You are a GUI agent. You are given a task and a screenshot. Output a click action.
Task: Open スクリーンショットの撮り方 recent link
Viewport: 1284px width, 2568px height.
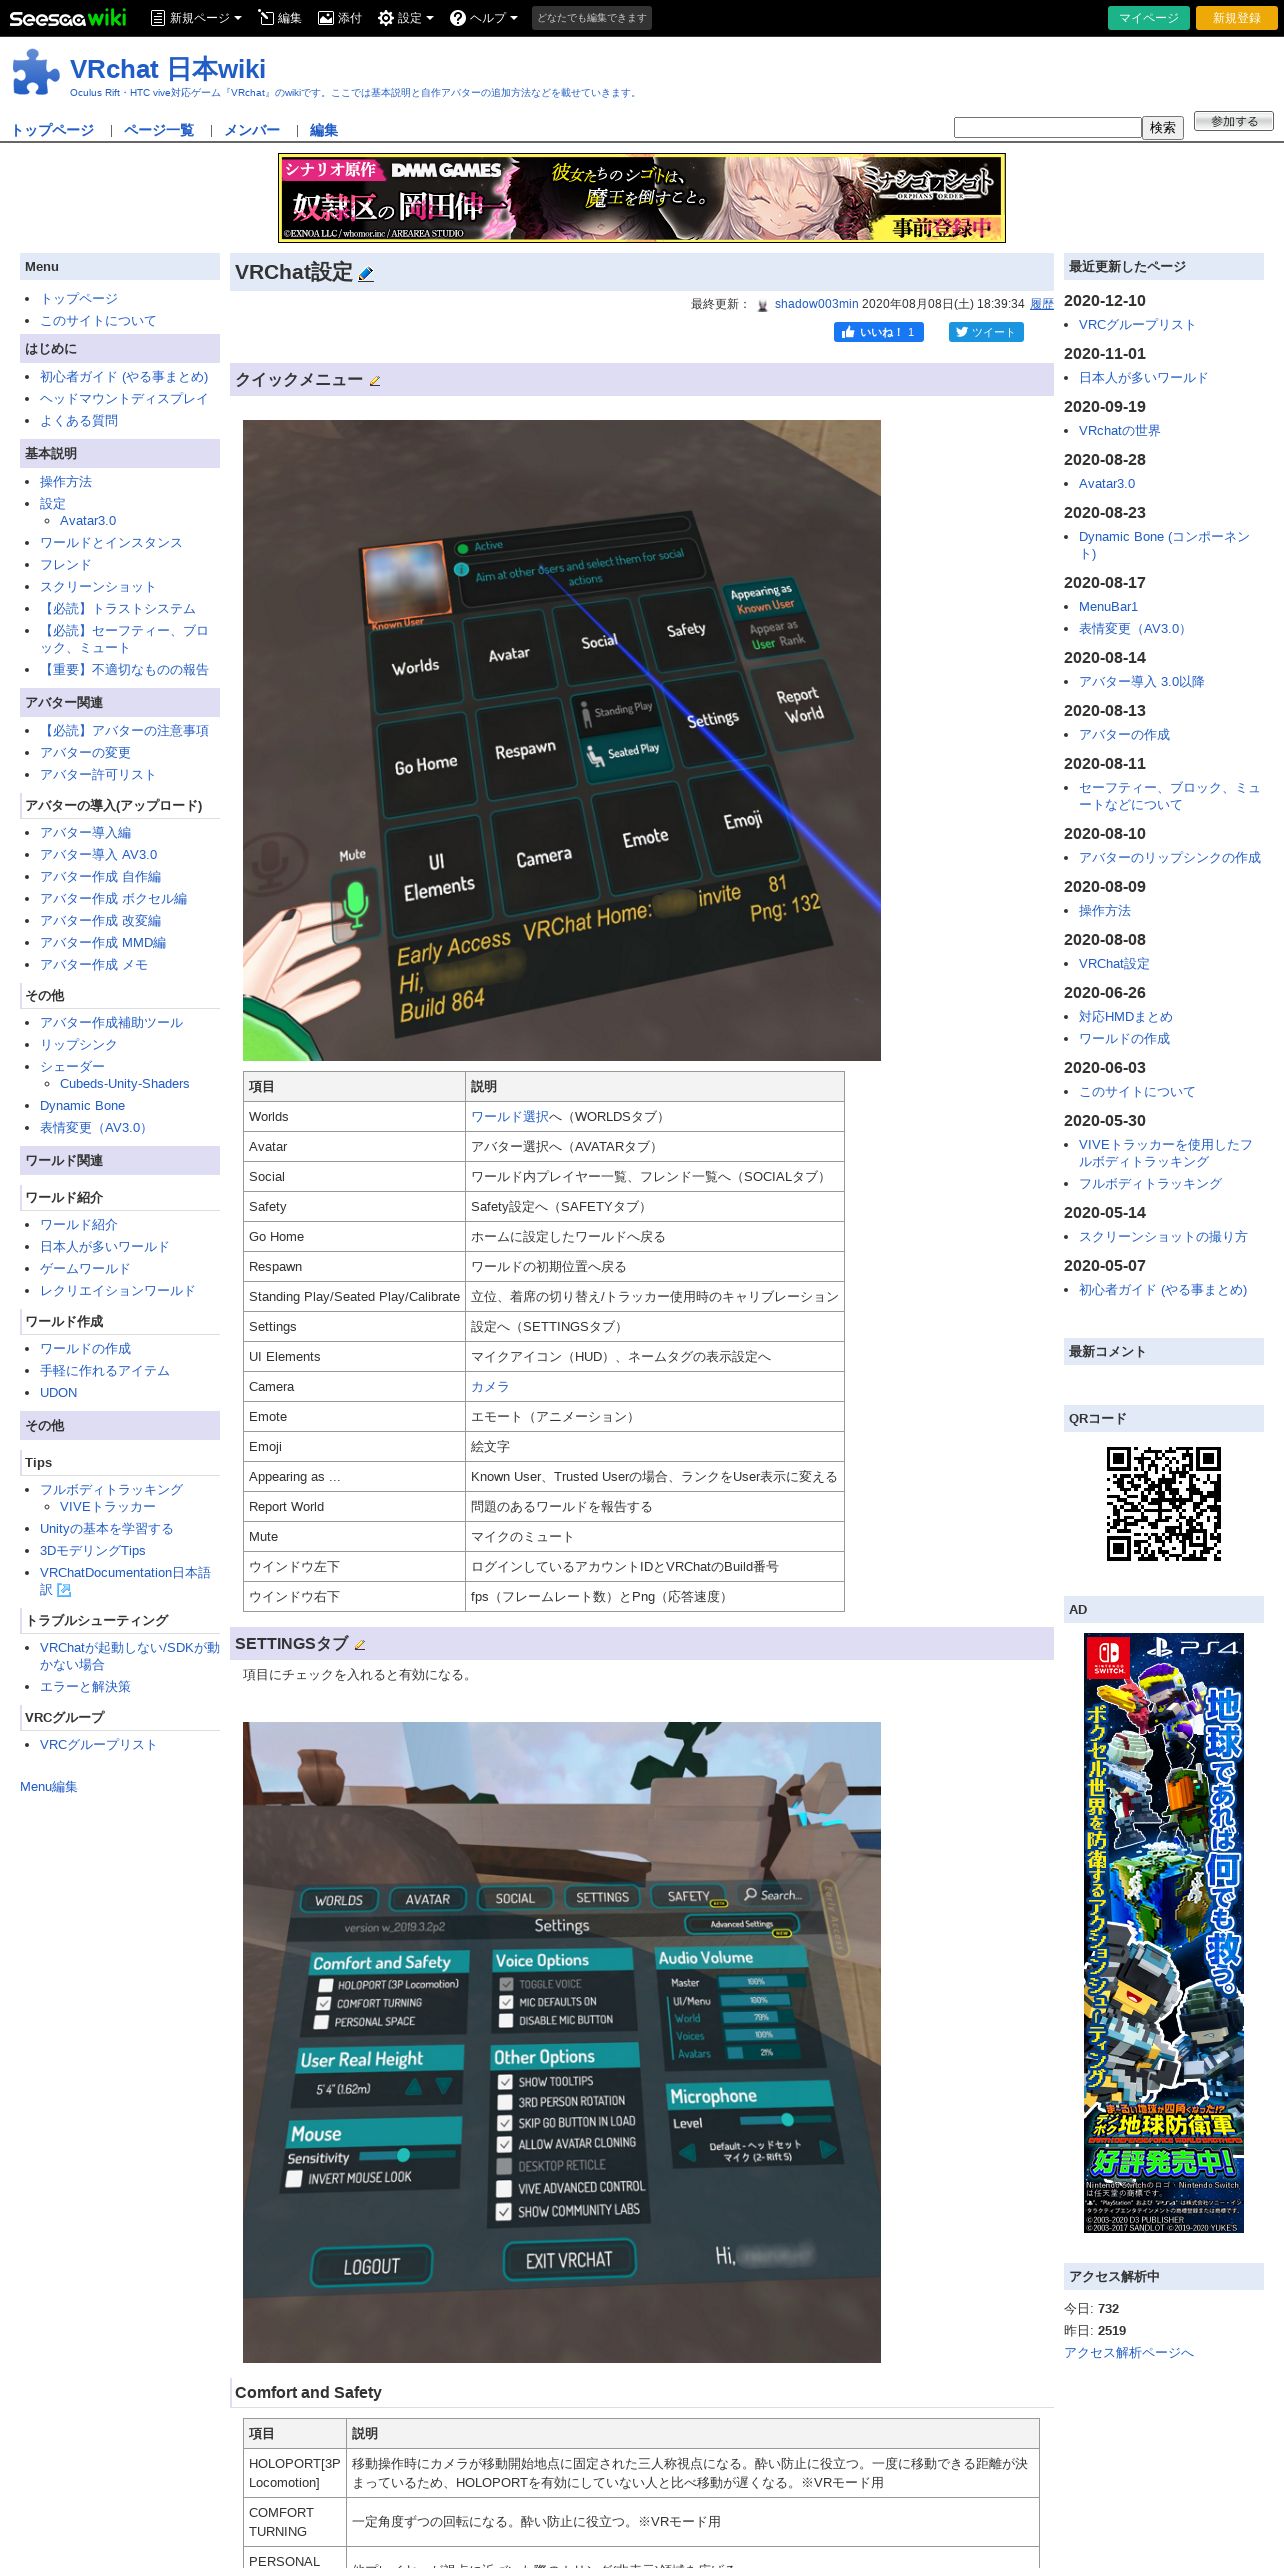(x=1163, y=1237)
